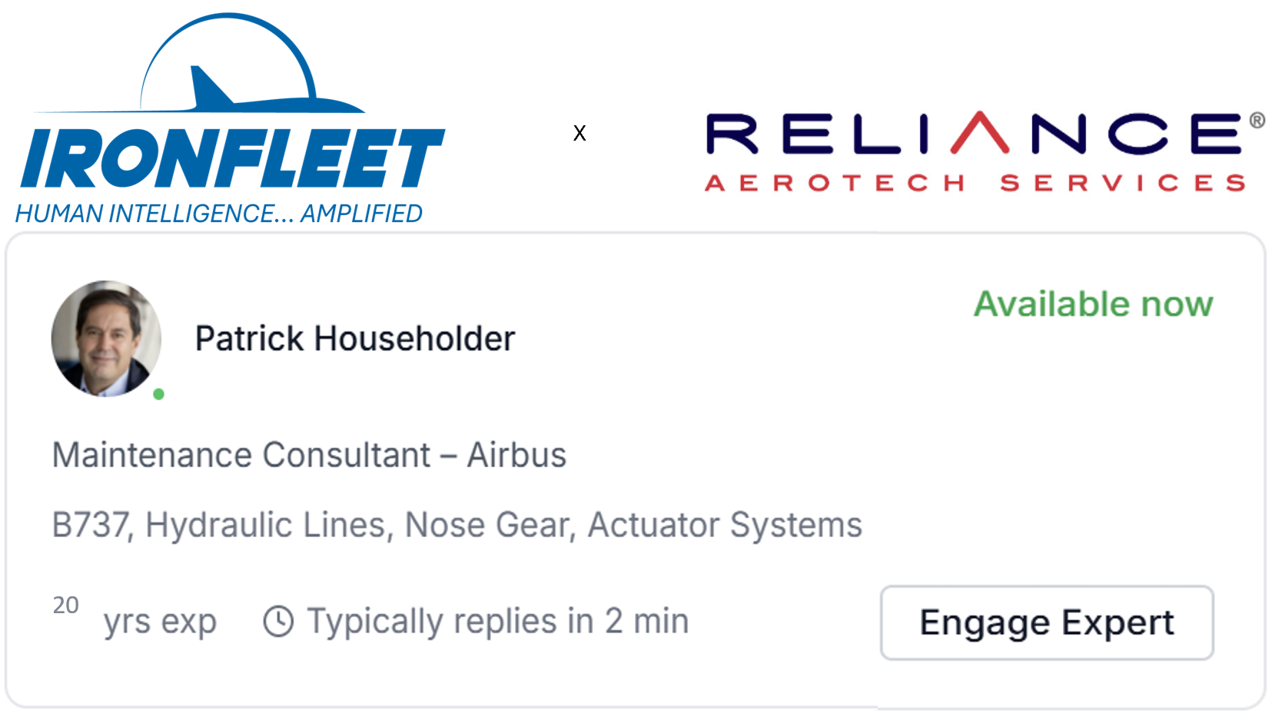
Task: Click the Available now status label
Action: tap(1093, 304)
